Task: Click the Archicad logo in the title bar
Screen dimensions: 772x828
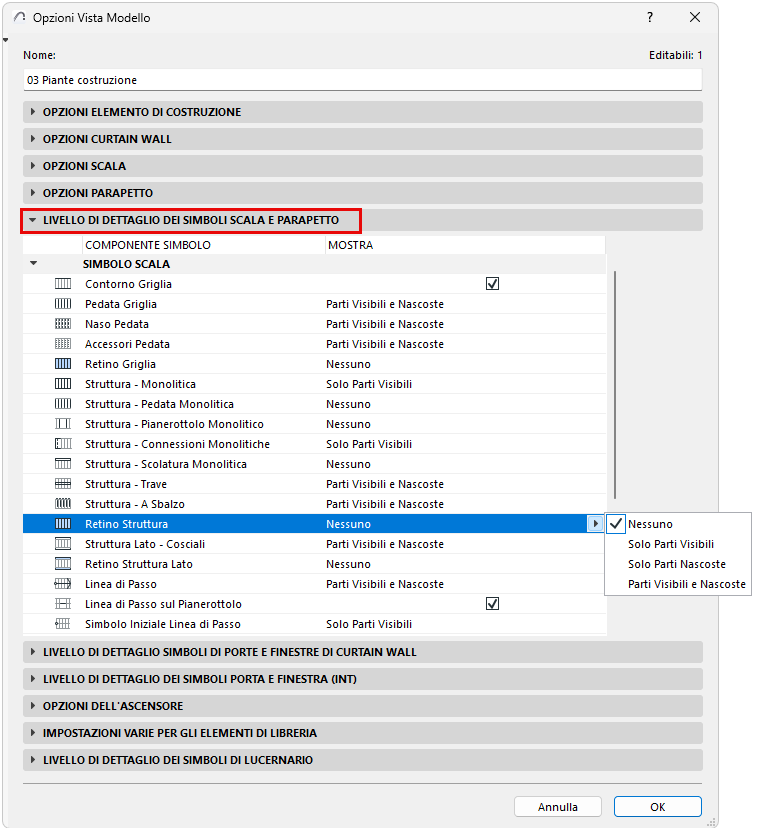Action: tap(20, 17)
